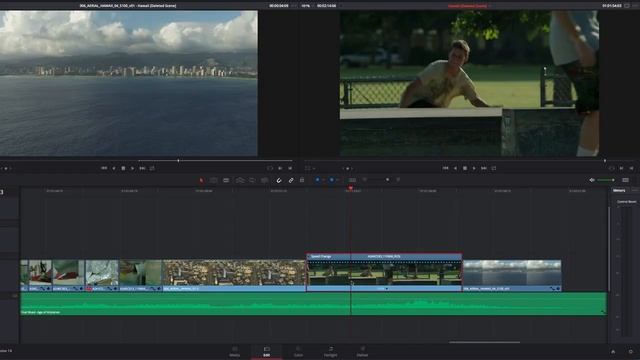This screenshot has height=360, width=640.
Task: Toggle the audio mixer panel icon
Action: pyautogui.click(x=625, y=180)
